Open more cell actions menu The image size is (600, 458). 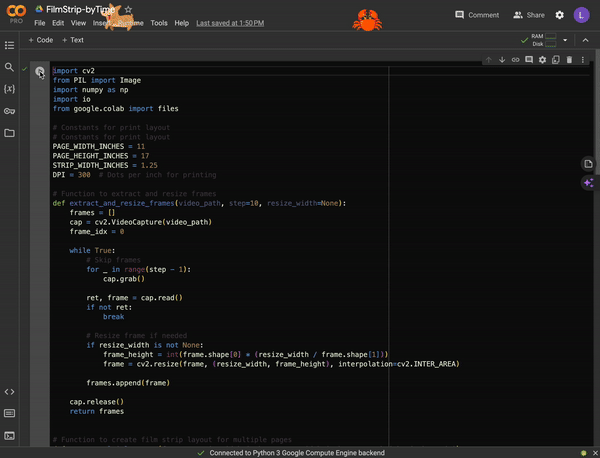[x=582, y=60]
